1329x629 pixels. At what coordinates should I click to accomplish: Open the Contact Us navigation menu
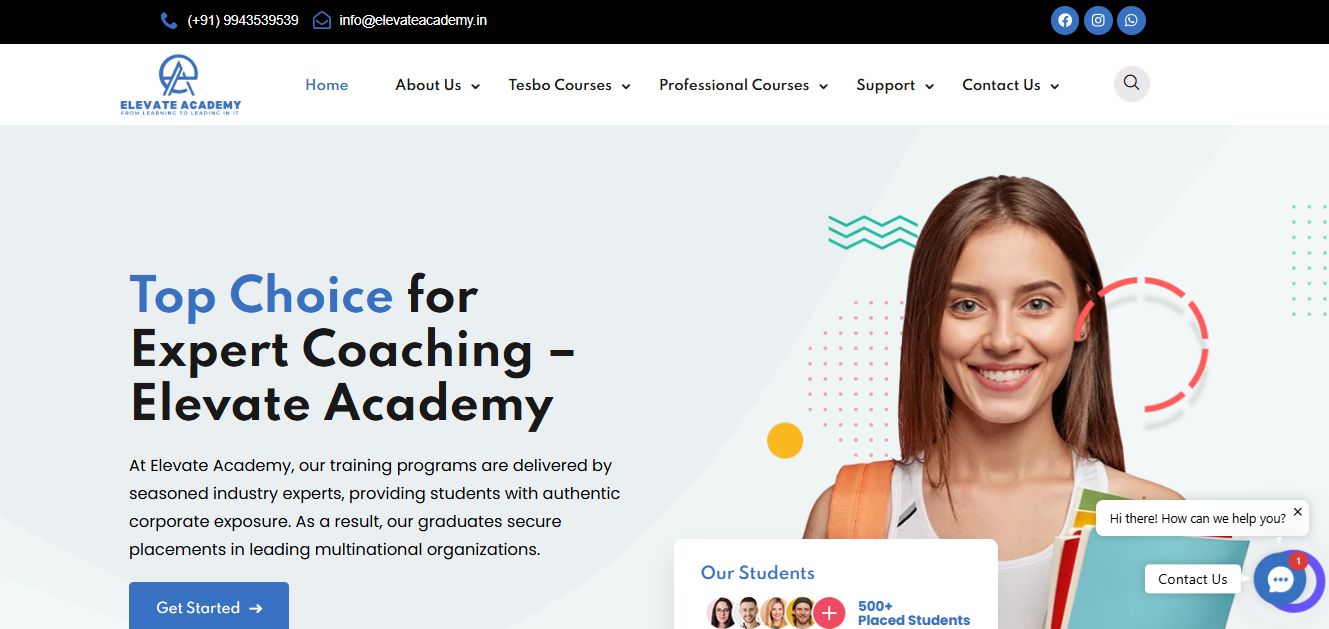pyautogui.click(x=1010, y=85)
